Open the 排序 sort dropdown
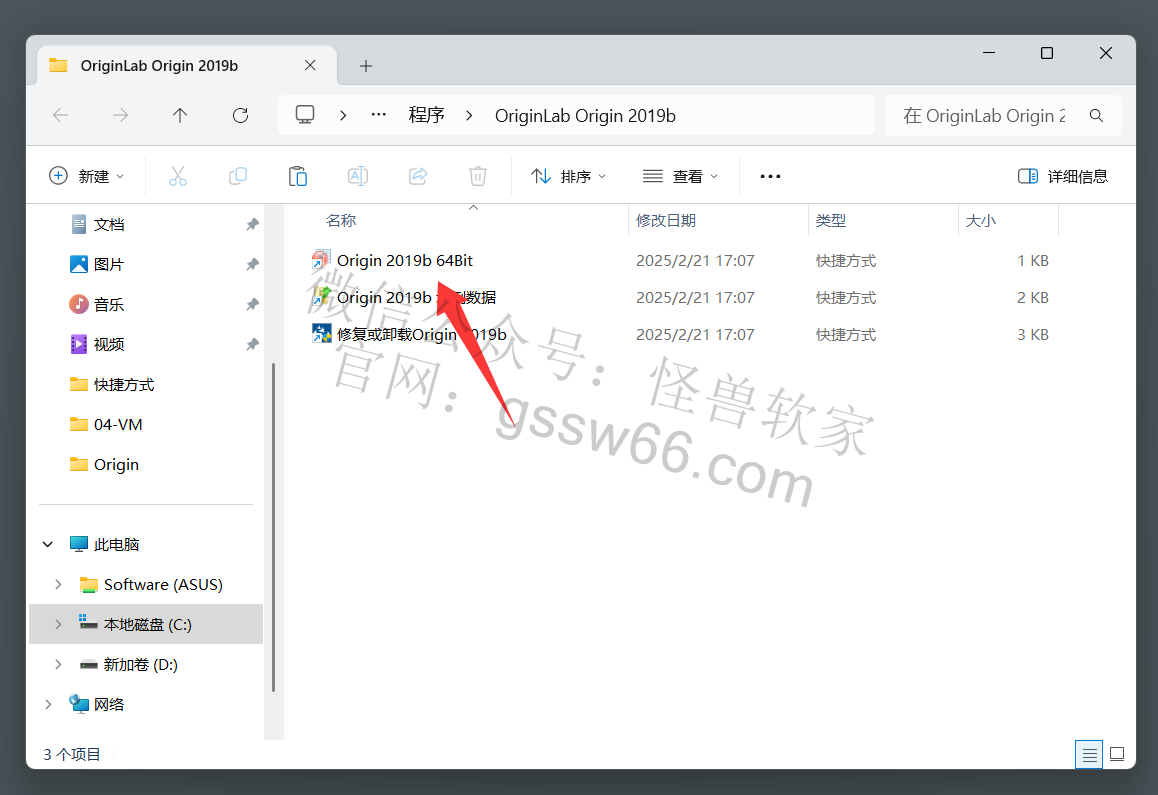 point(569,177)
